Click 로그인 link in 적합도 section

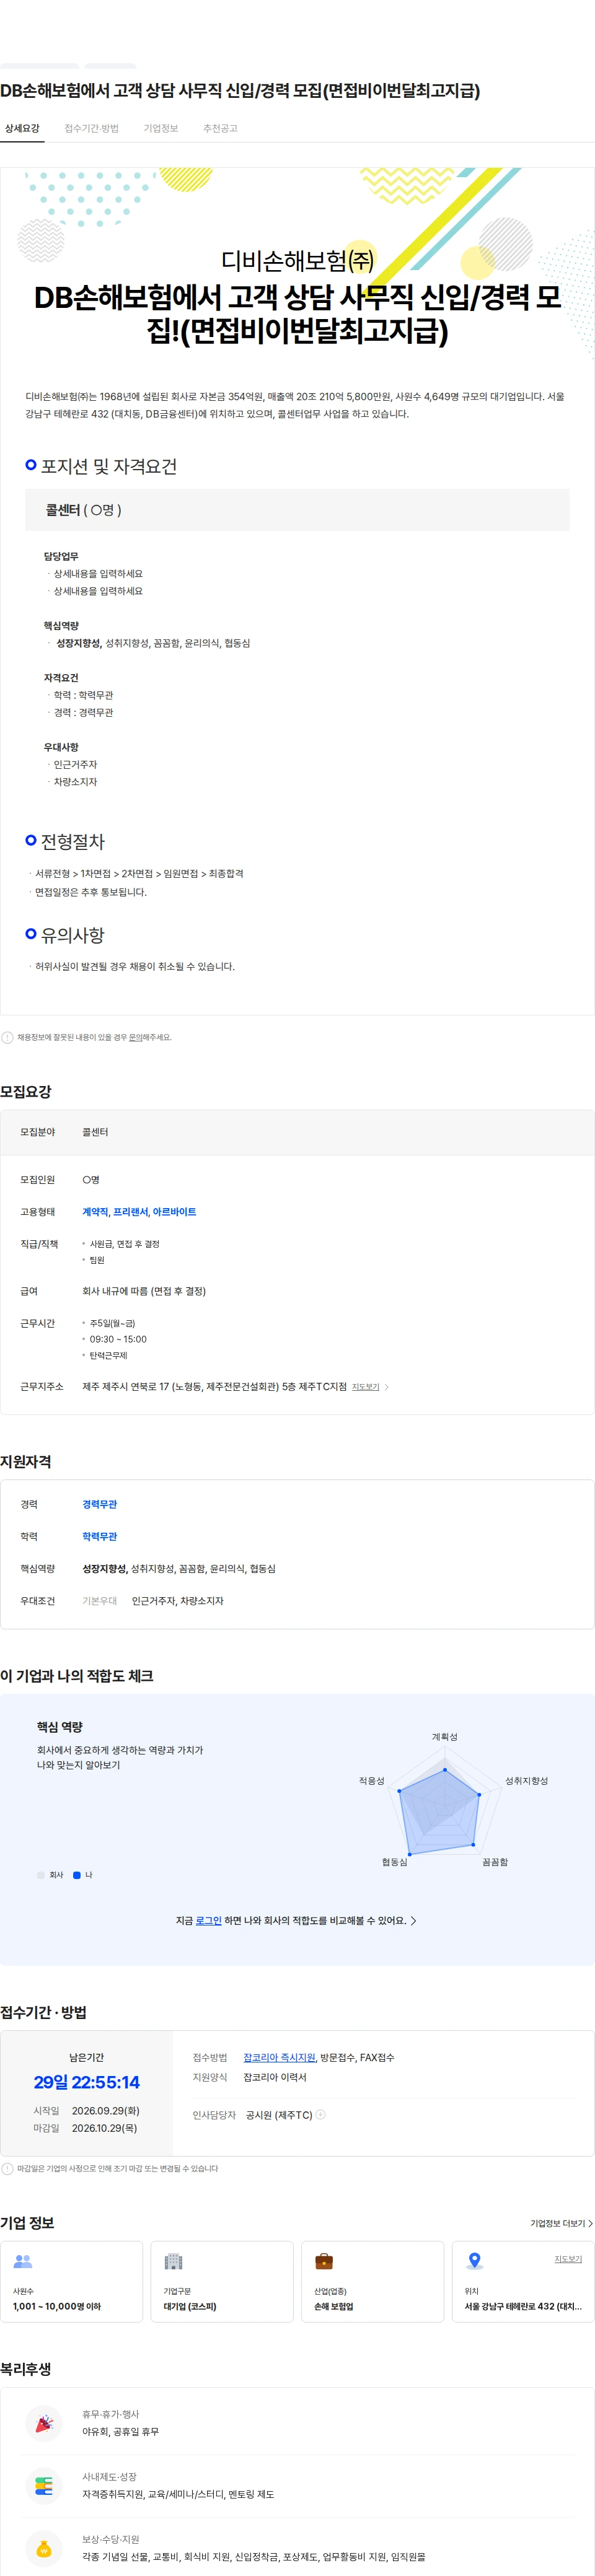[208, 1921]
